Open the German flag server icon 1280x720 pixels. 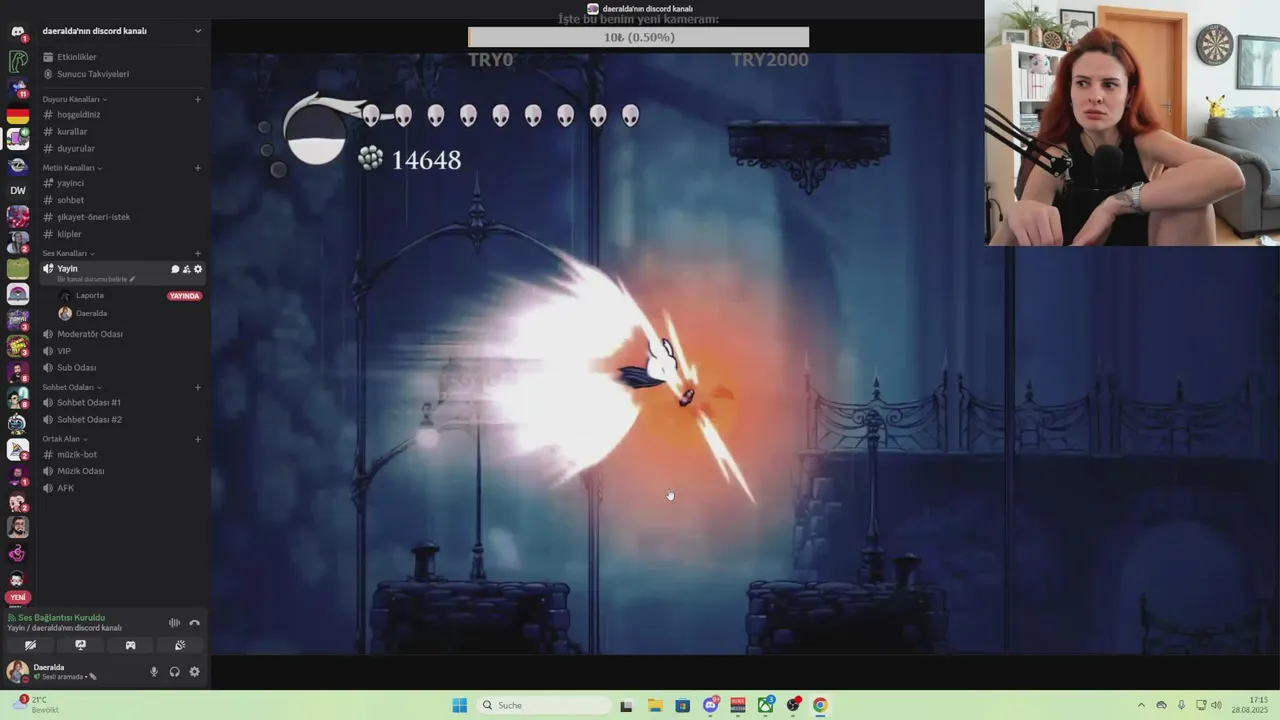click(x=17, y=115)
